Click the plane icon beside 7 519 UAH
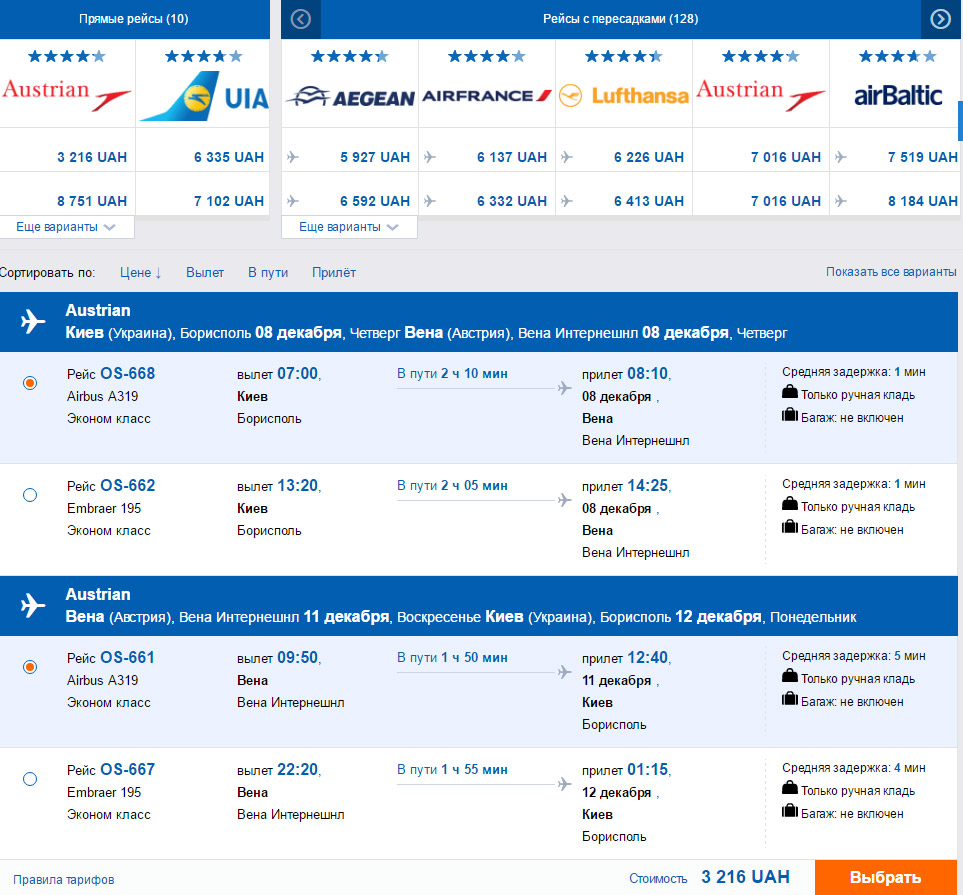 841,157
